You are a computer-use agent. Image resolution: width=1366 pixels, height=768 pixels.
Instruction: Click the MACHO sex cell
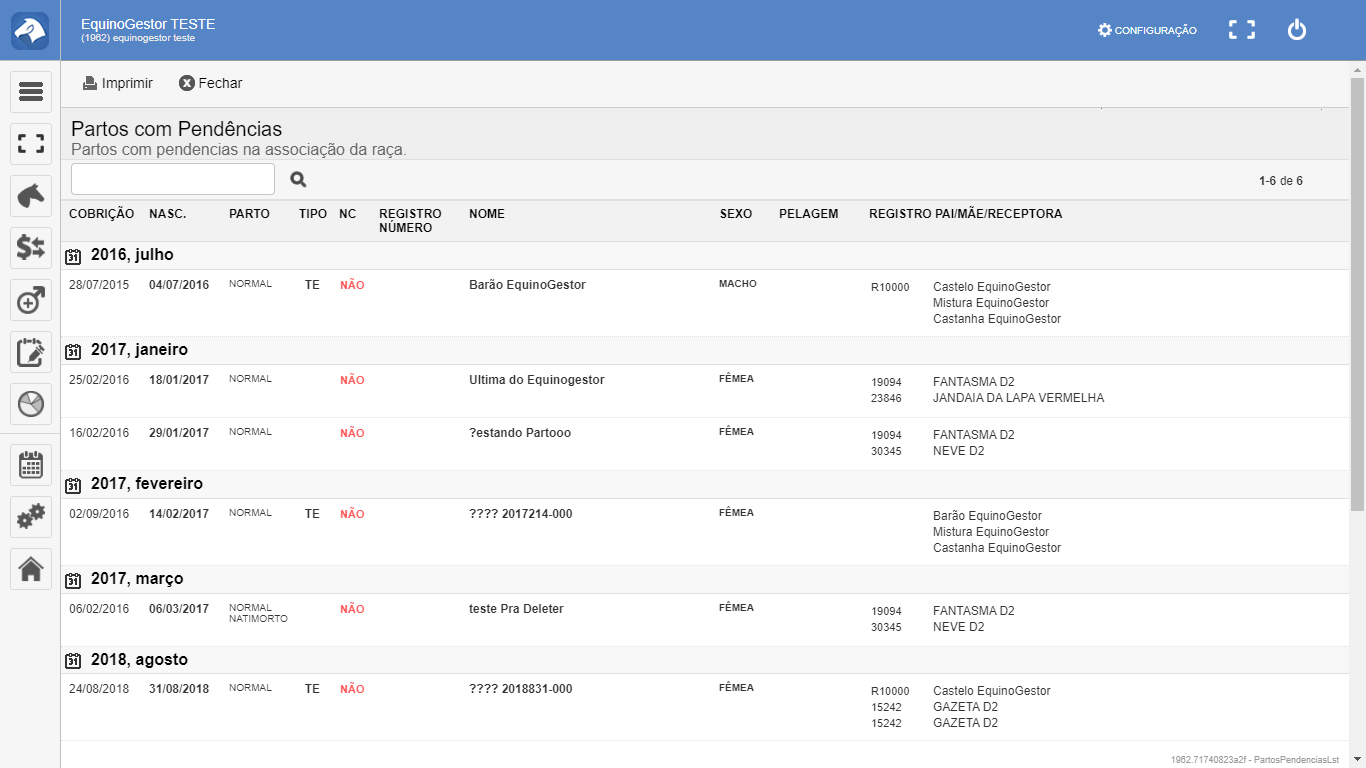point(738,284)
